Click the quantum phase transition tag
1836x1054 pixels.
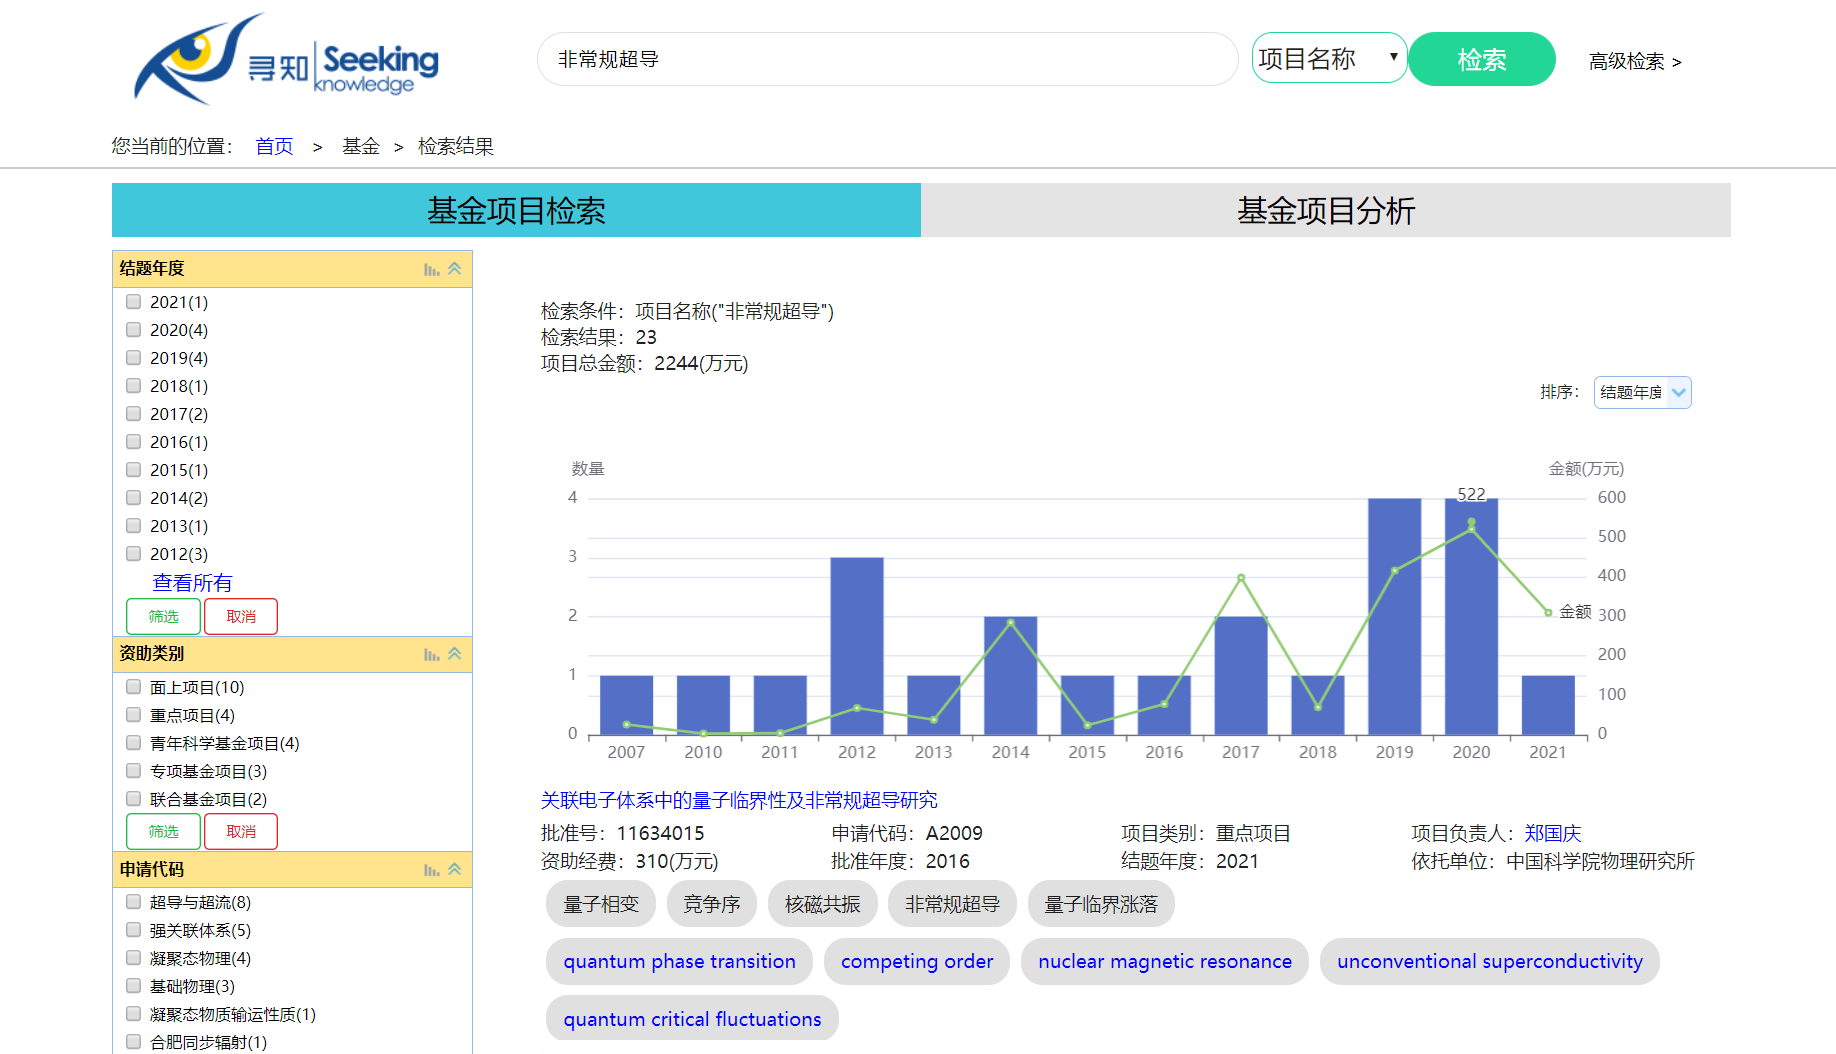[679, 961]
